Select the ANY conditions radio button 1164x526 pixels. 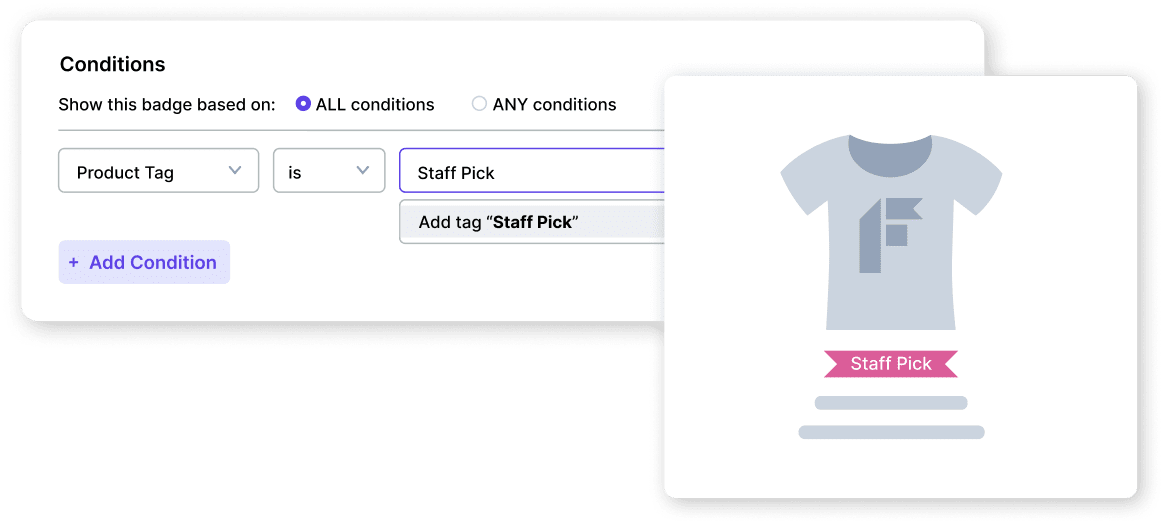(479, 104)
